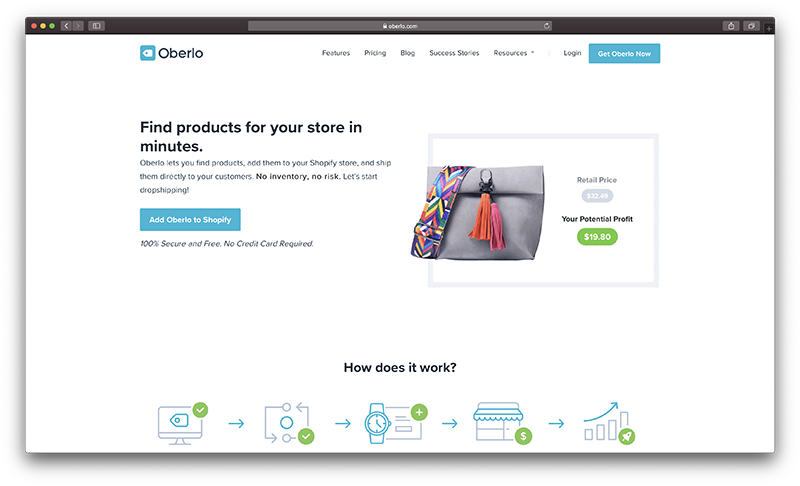
Task: Open the Safari share icon
Action: (731, 25)
